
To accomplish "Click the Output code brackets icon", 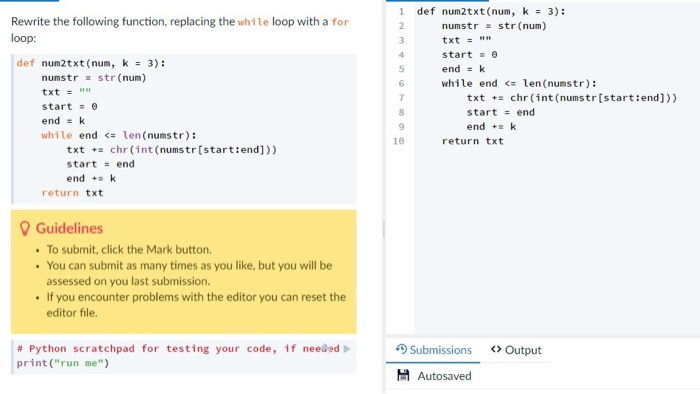I will click(496, 349).
